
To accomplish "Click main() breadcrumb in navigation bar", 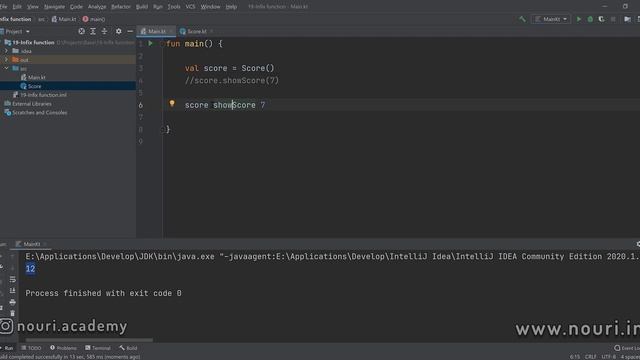I will (94, 19).
